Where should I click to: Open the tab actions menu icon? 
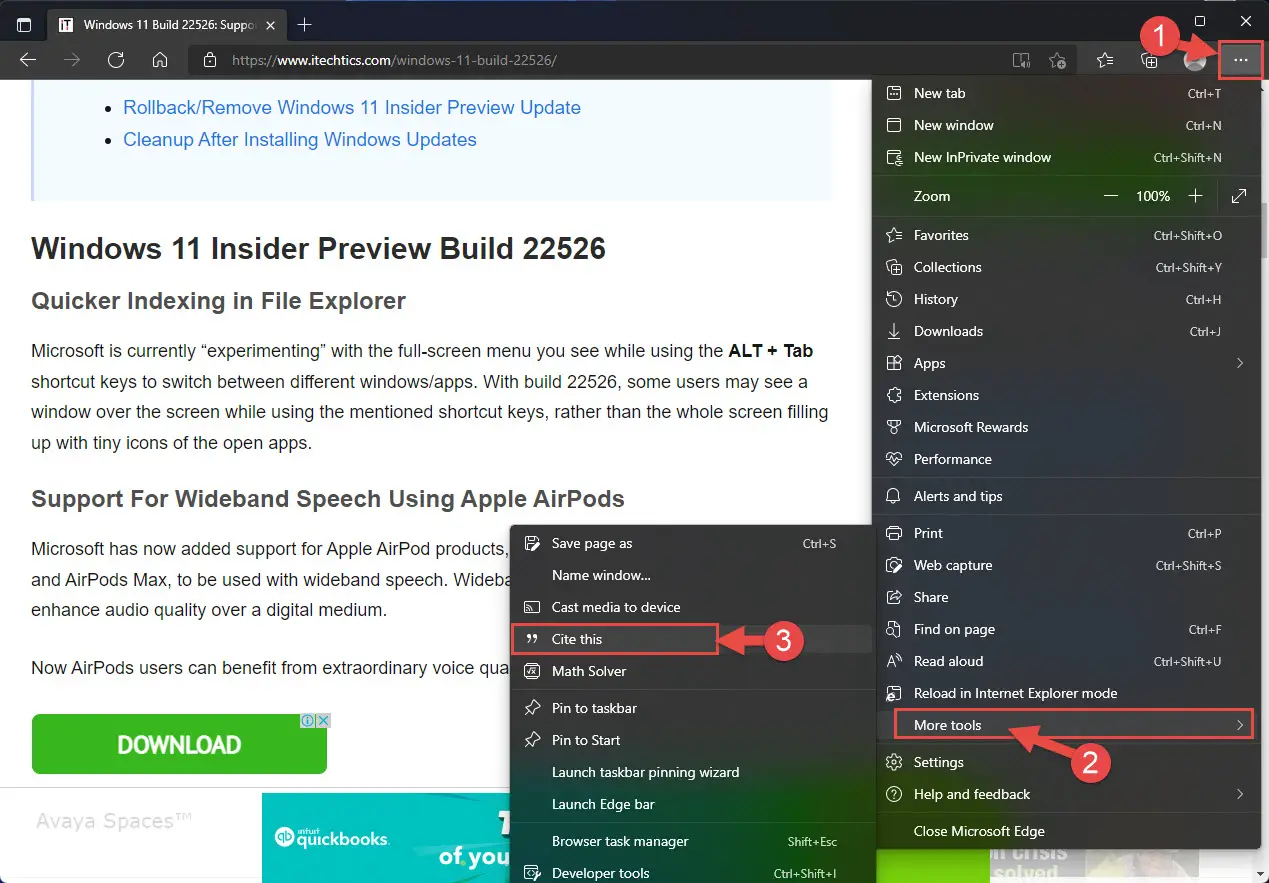pyautogui.click(x=24, y=25)
